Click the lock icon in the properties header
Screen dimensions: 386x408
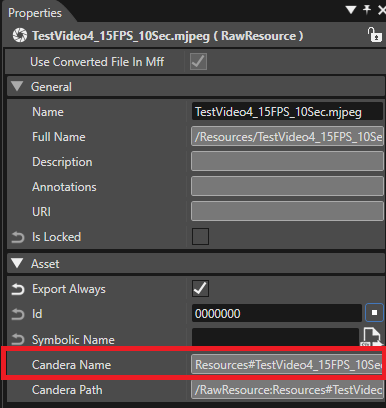[x=374, y=35]
